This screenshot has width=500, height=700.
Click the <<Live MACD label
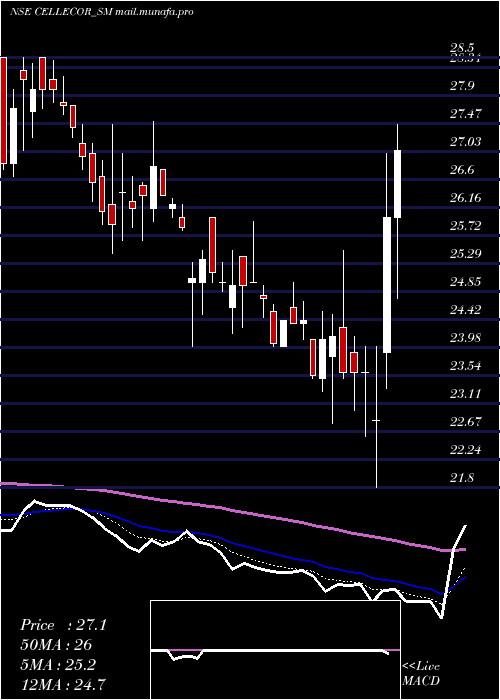tap(421, 674)
